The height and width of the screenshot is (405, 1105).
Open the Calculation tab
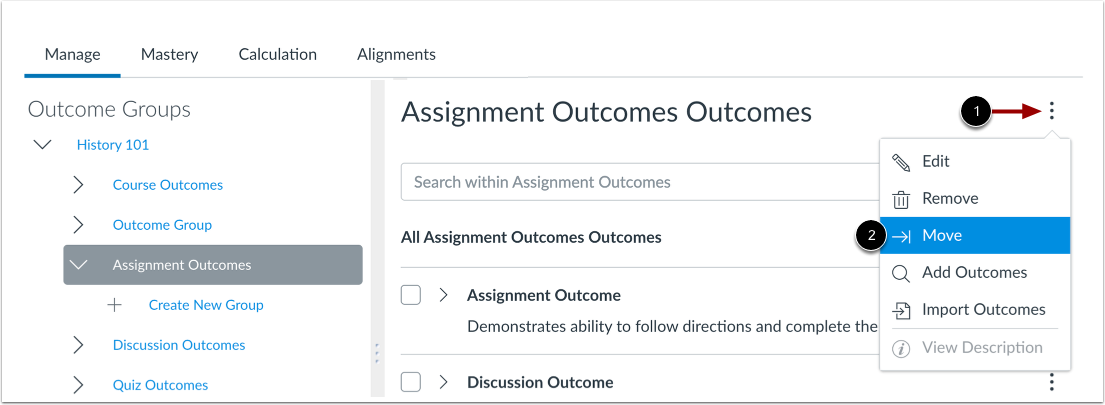pos(277,54)
